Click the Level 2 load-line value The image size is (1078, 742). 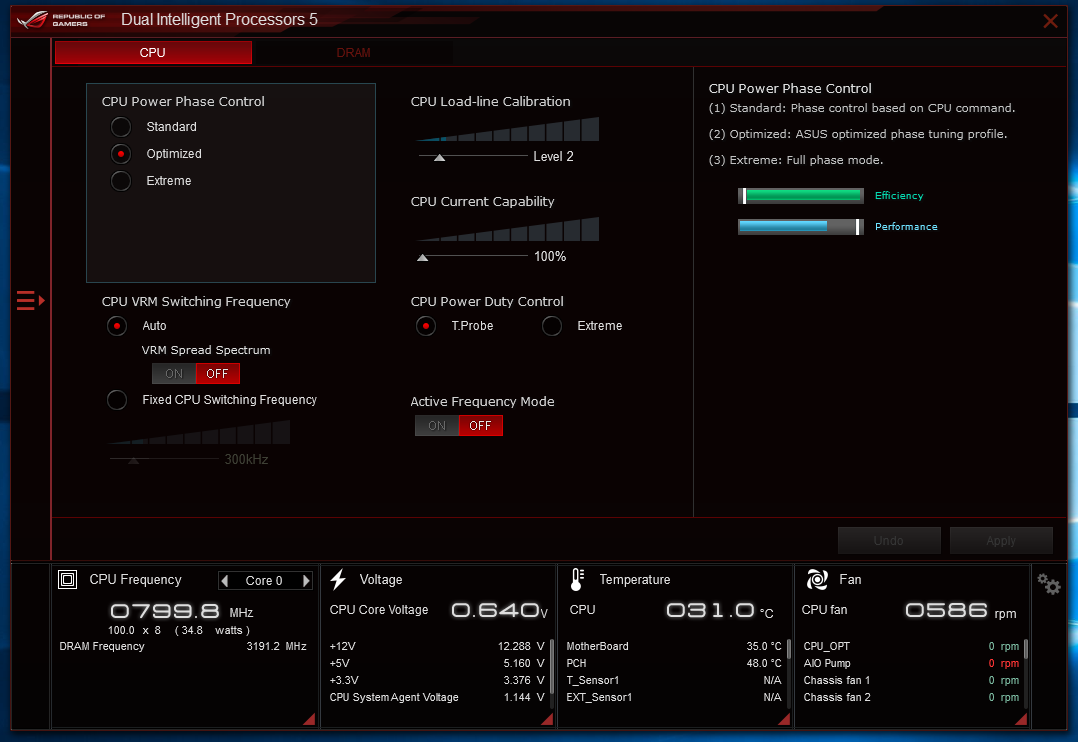pos(553,157)
